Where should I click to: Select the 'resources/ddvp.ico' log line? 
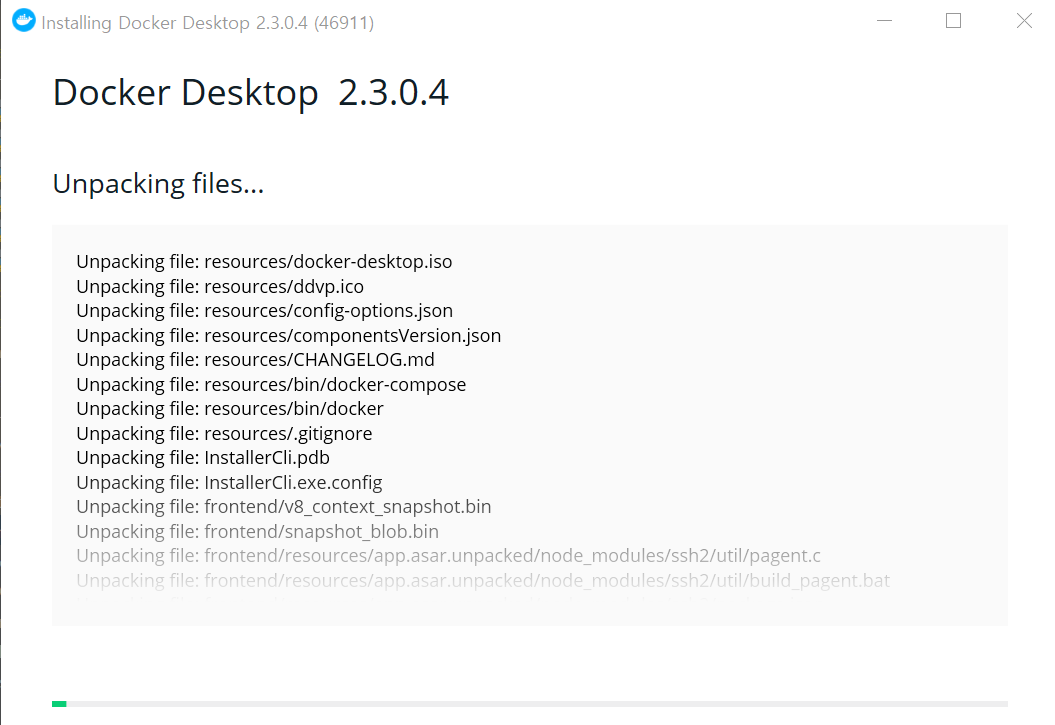click(220, 287)
